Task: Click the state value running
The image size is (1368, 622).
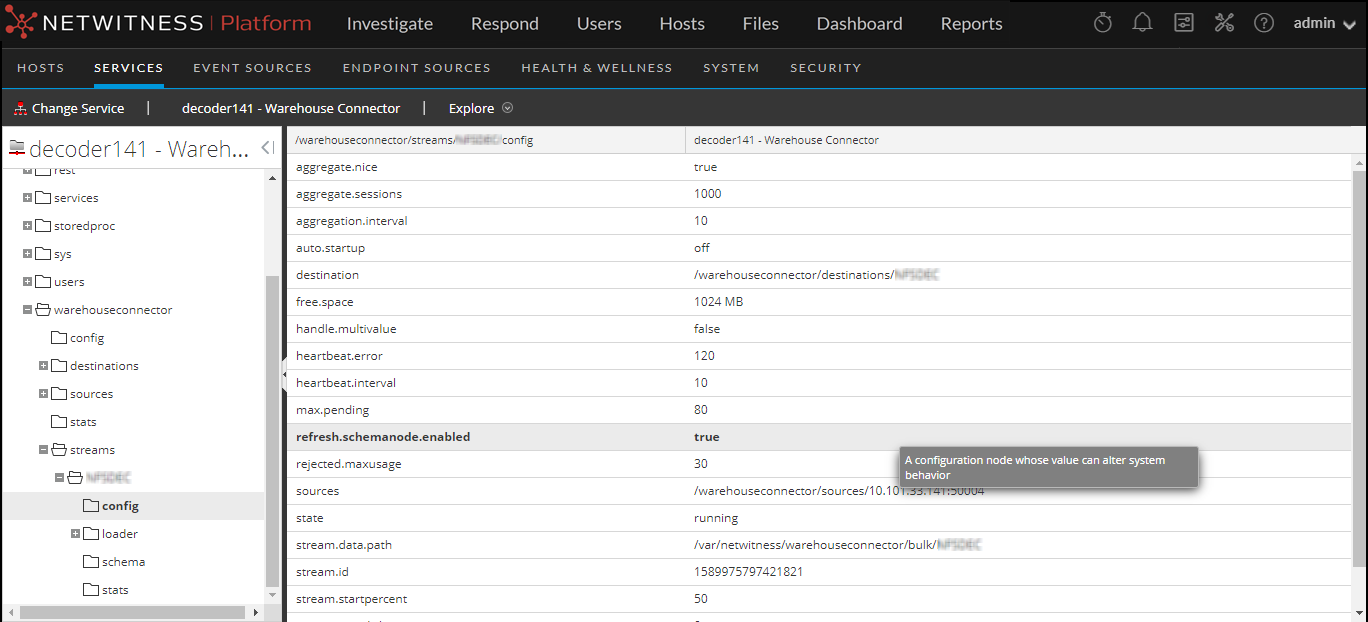Action: 716,518
